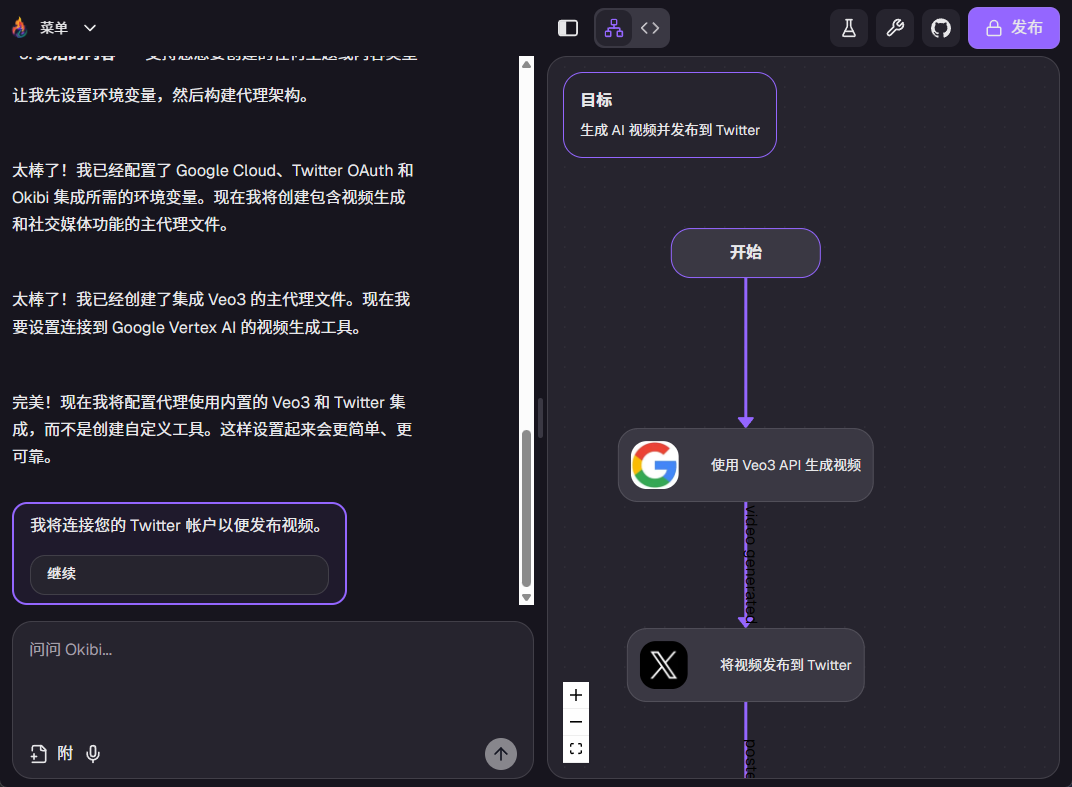Click the video generated edge label
Viewport: 1072px width, 787px height.
(751, 564)
